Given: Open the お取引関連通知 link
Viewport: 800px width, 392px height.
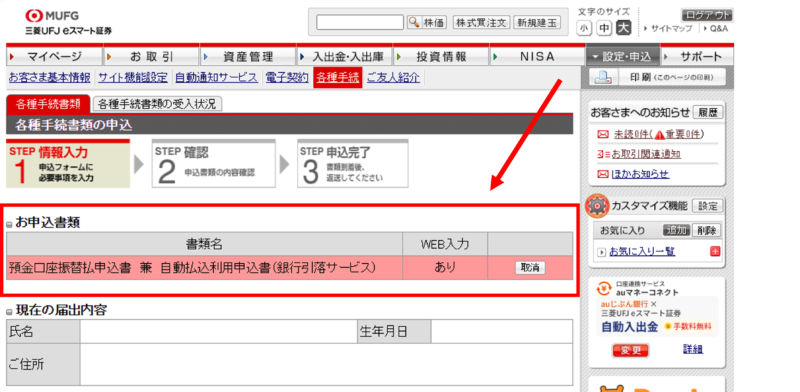Looking at the screenshot, I should pos(646,154).
